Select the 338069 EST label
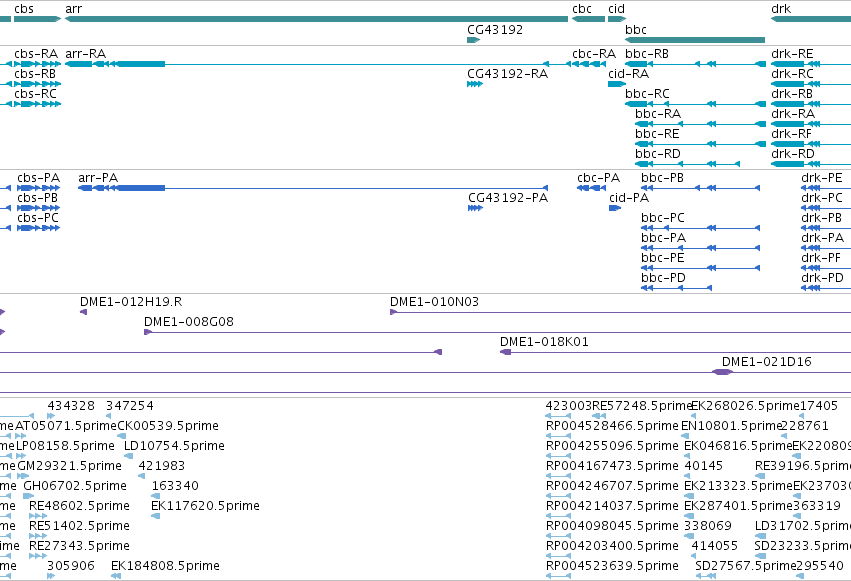This screenshot has width=851, height=581. click(x=708, y=526)
